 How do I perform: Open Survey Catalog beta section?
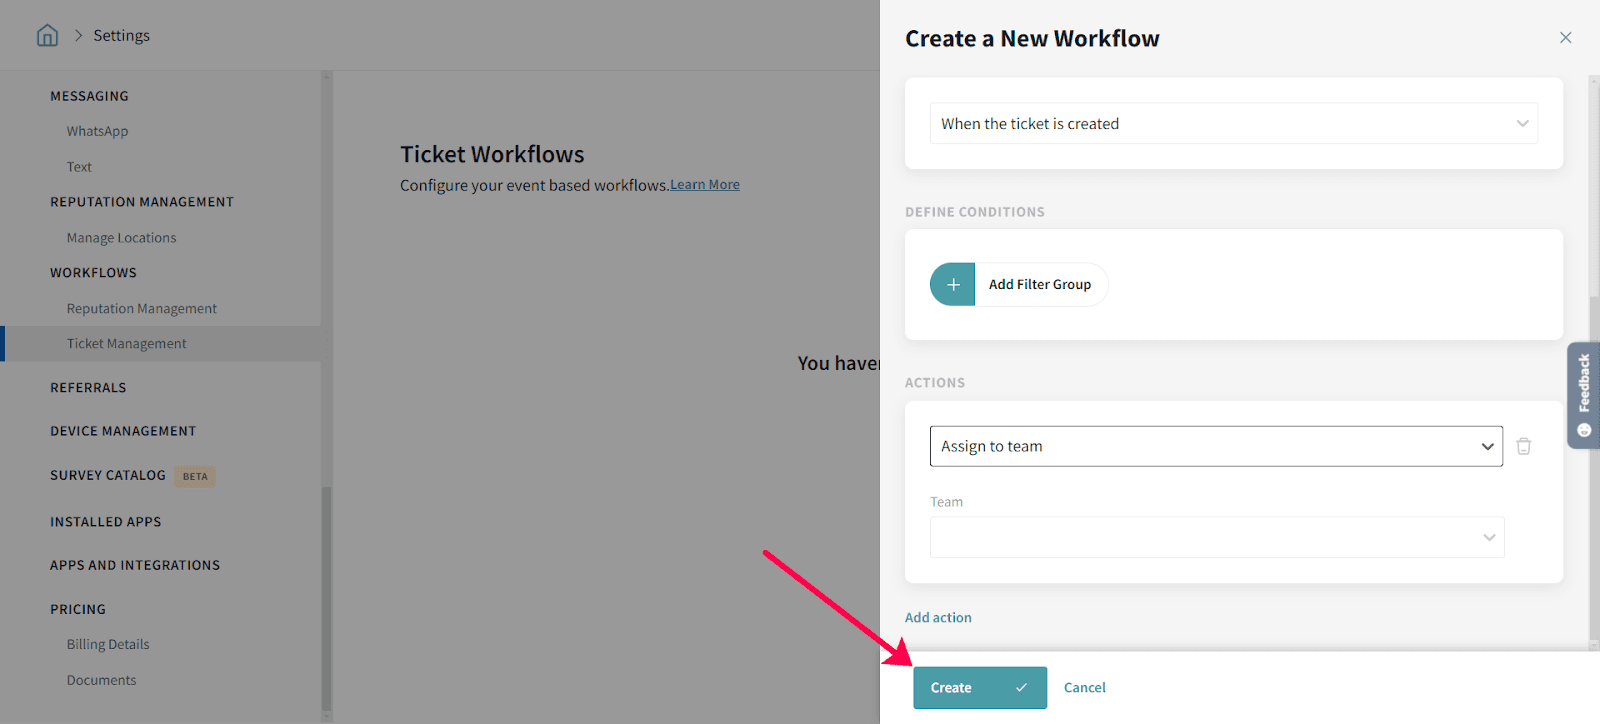[x=108, y=476]
